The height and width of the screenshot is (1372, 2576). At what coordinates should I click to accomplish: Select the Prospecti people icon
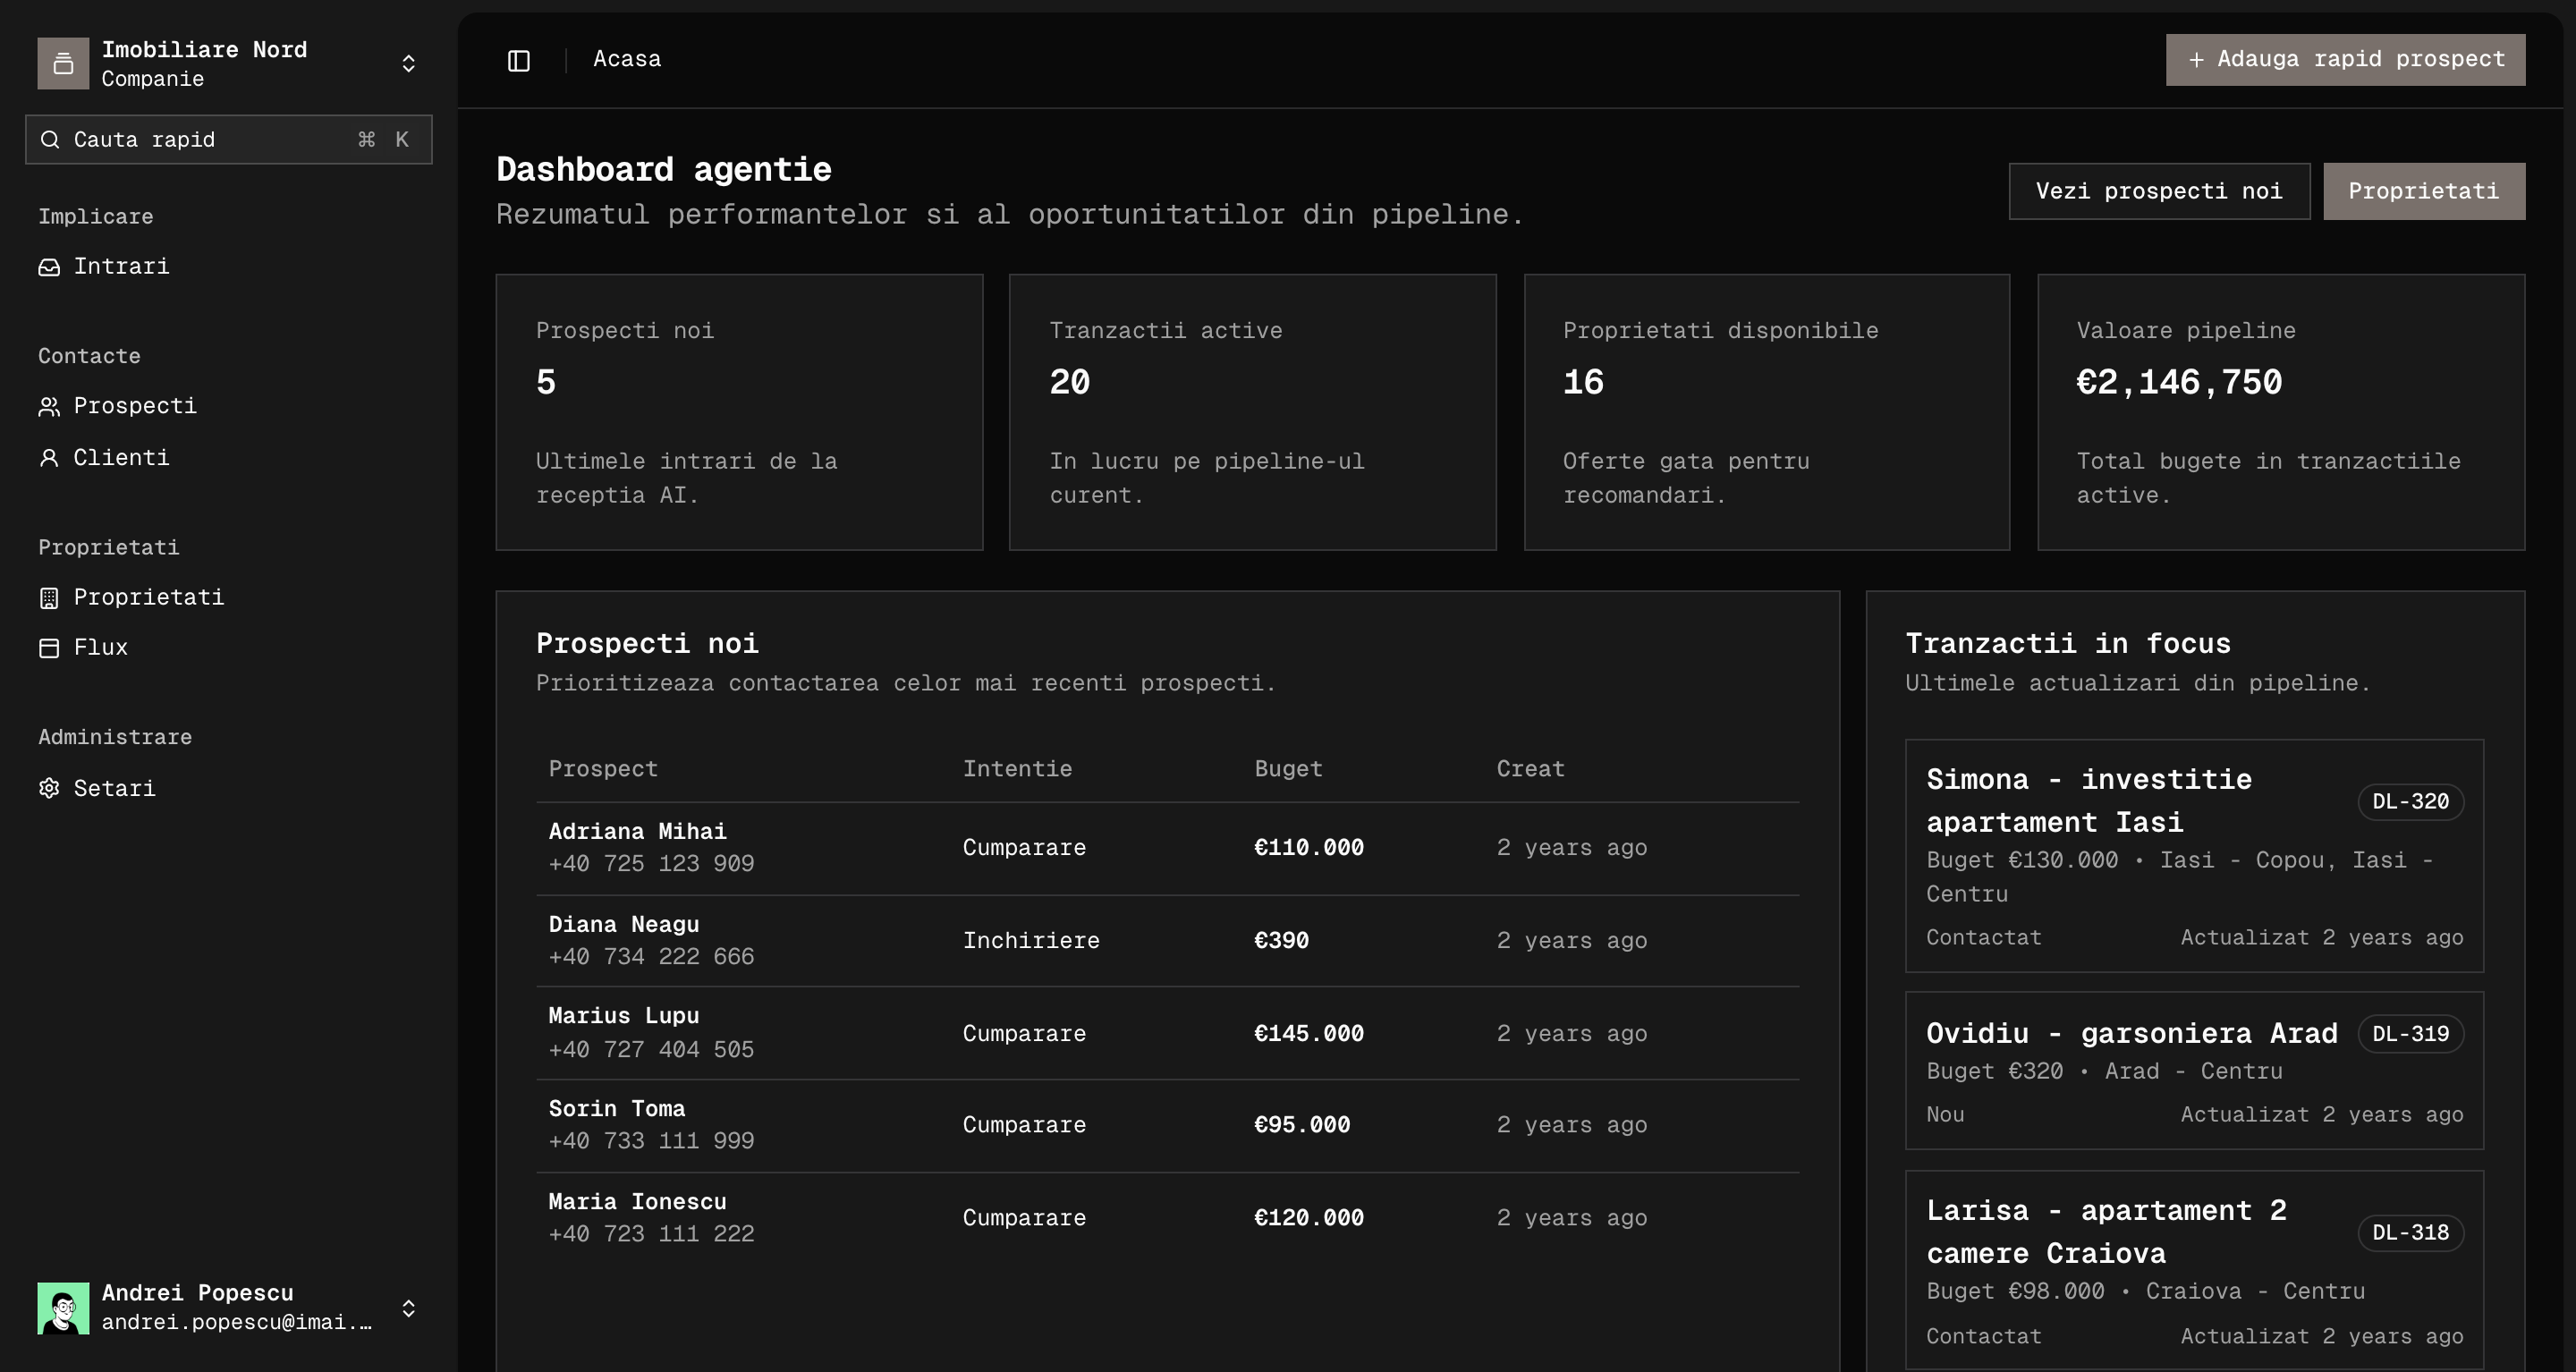click(x=49, y=406)
